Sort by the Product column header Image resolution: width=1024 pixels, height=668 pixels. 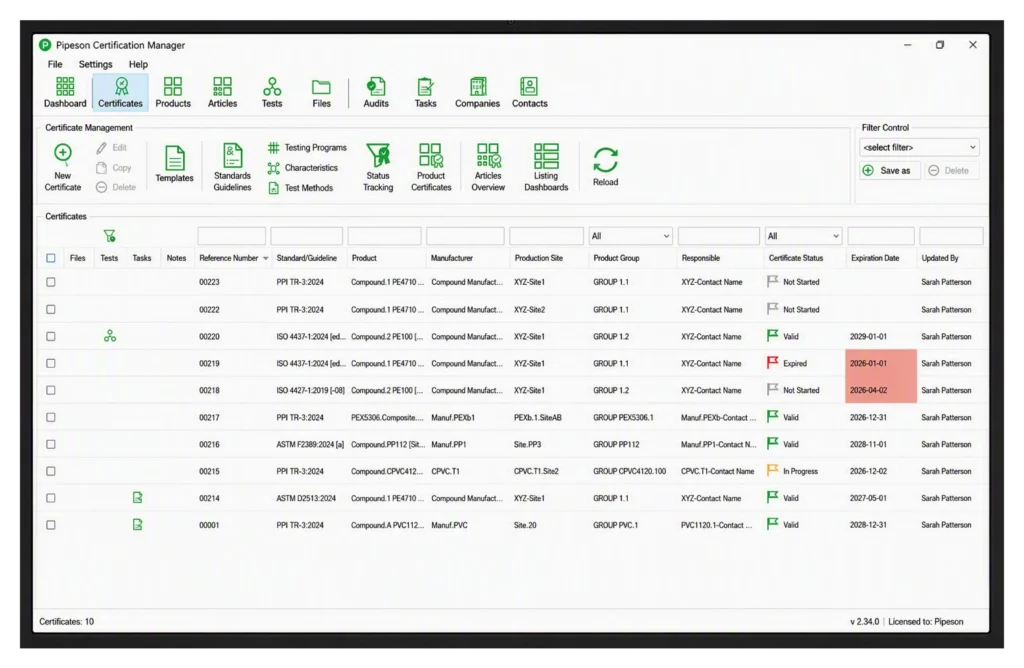point(364,258)
